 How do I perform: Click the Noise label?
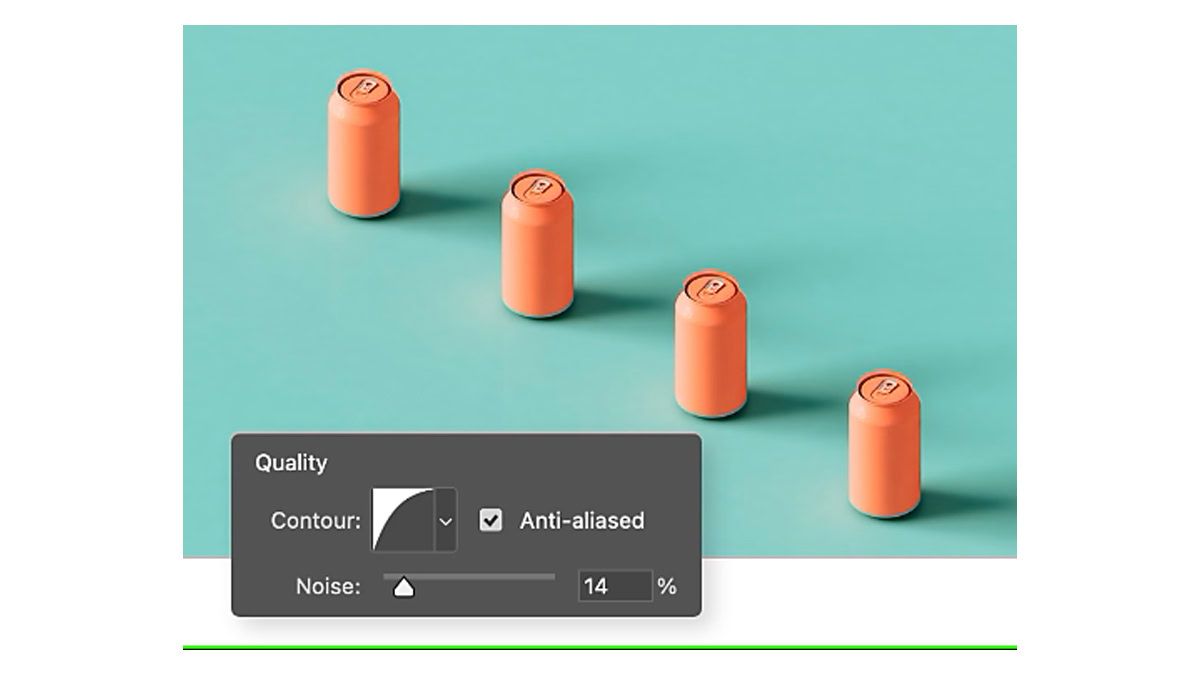click(x=328, y=587)
